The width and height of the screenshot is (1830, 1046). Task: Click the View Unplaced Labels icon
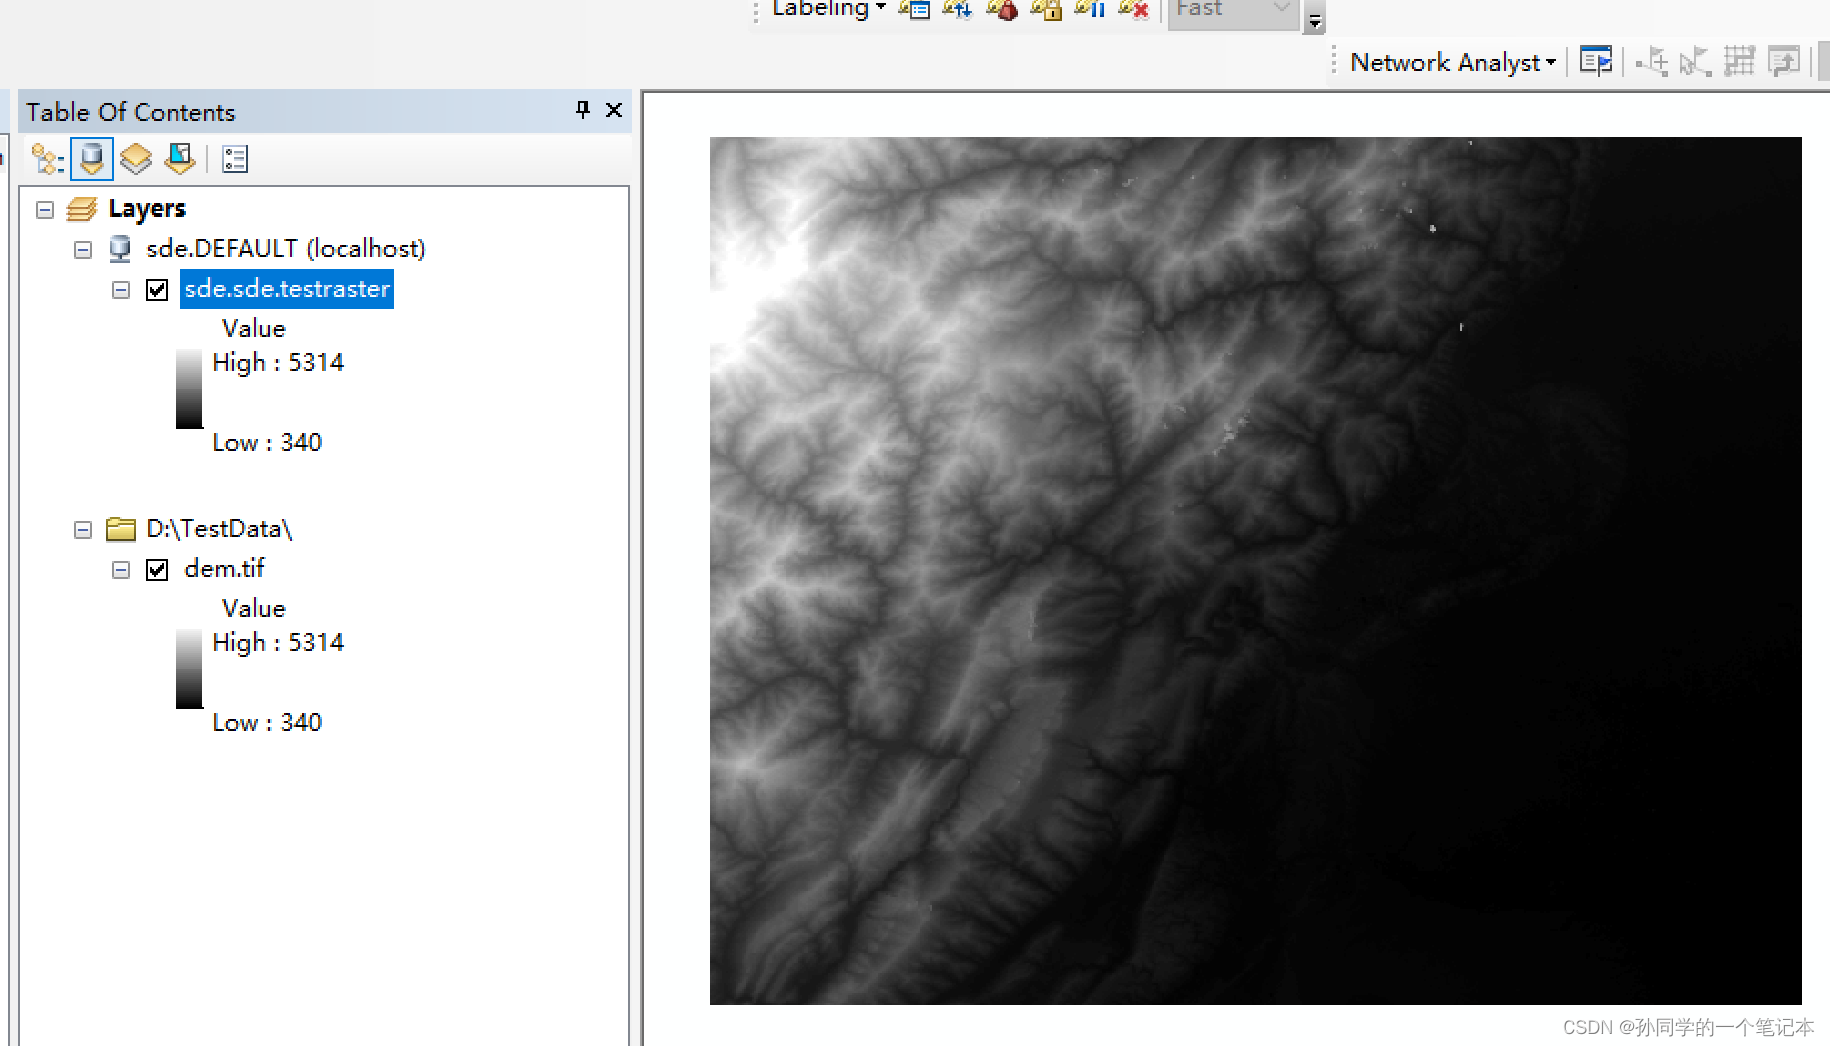point(1134,9)
